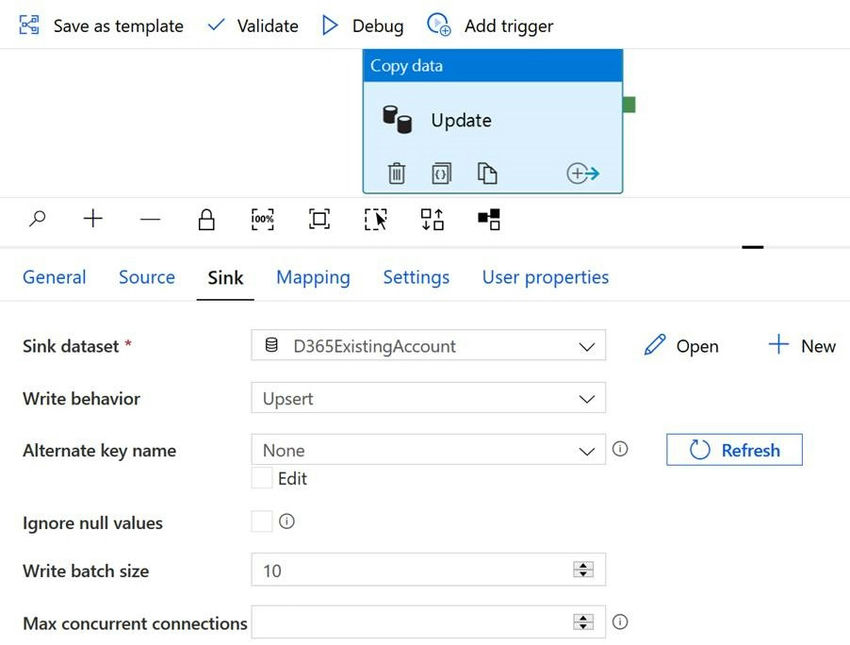Viewport: 850px width, 645px height.
Task: Zoom out on canvas with minus icon
Action: point(150,219)
